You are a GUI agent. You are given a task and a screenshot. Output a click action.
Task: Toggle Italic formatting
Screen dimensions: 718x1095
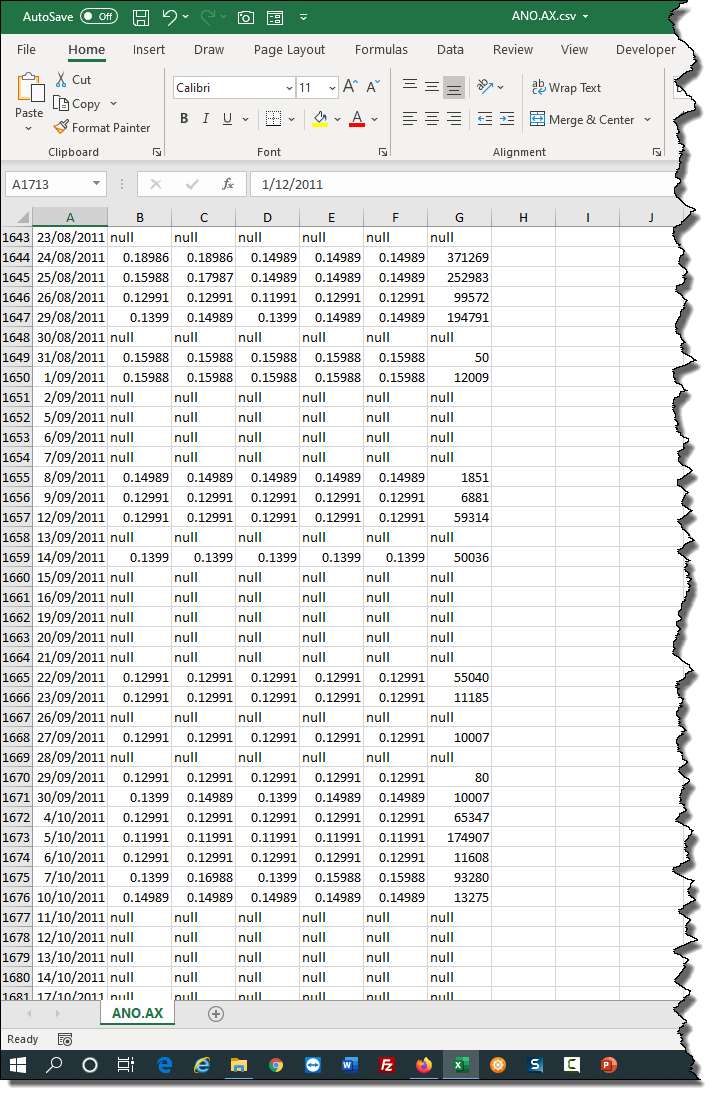coord(206,119)
